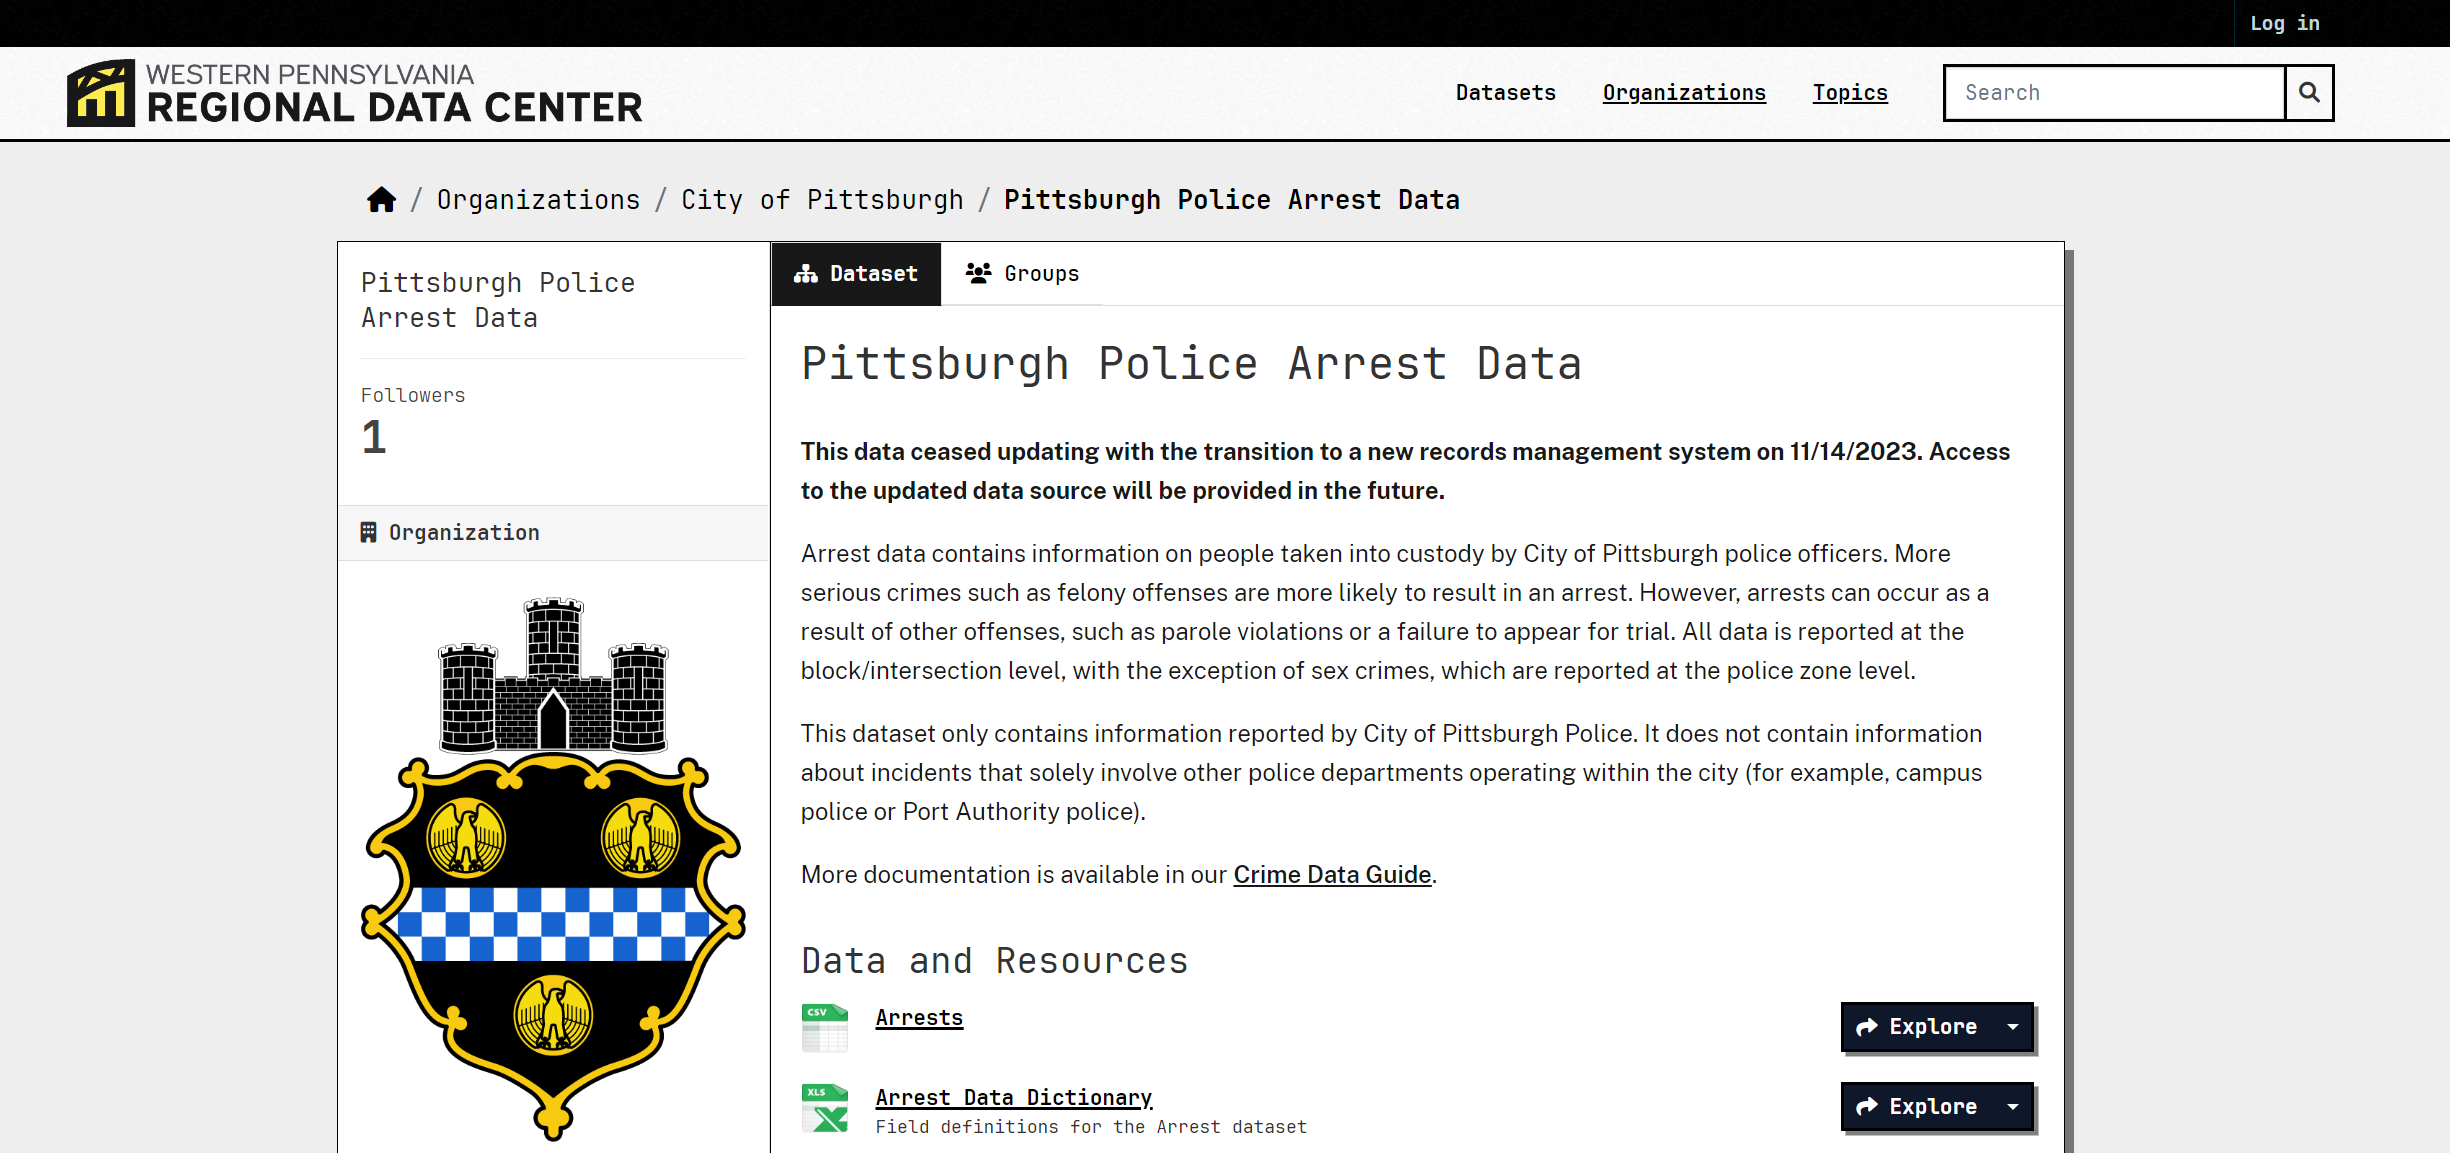This screenshot has height=1153, width=2450.
Task: Click the Regional Data Center site title
Action: coord(394,93)
